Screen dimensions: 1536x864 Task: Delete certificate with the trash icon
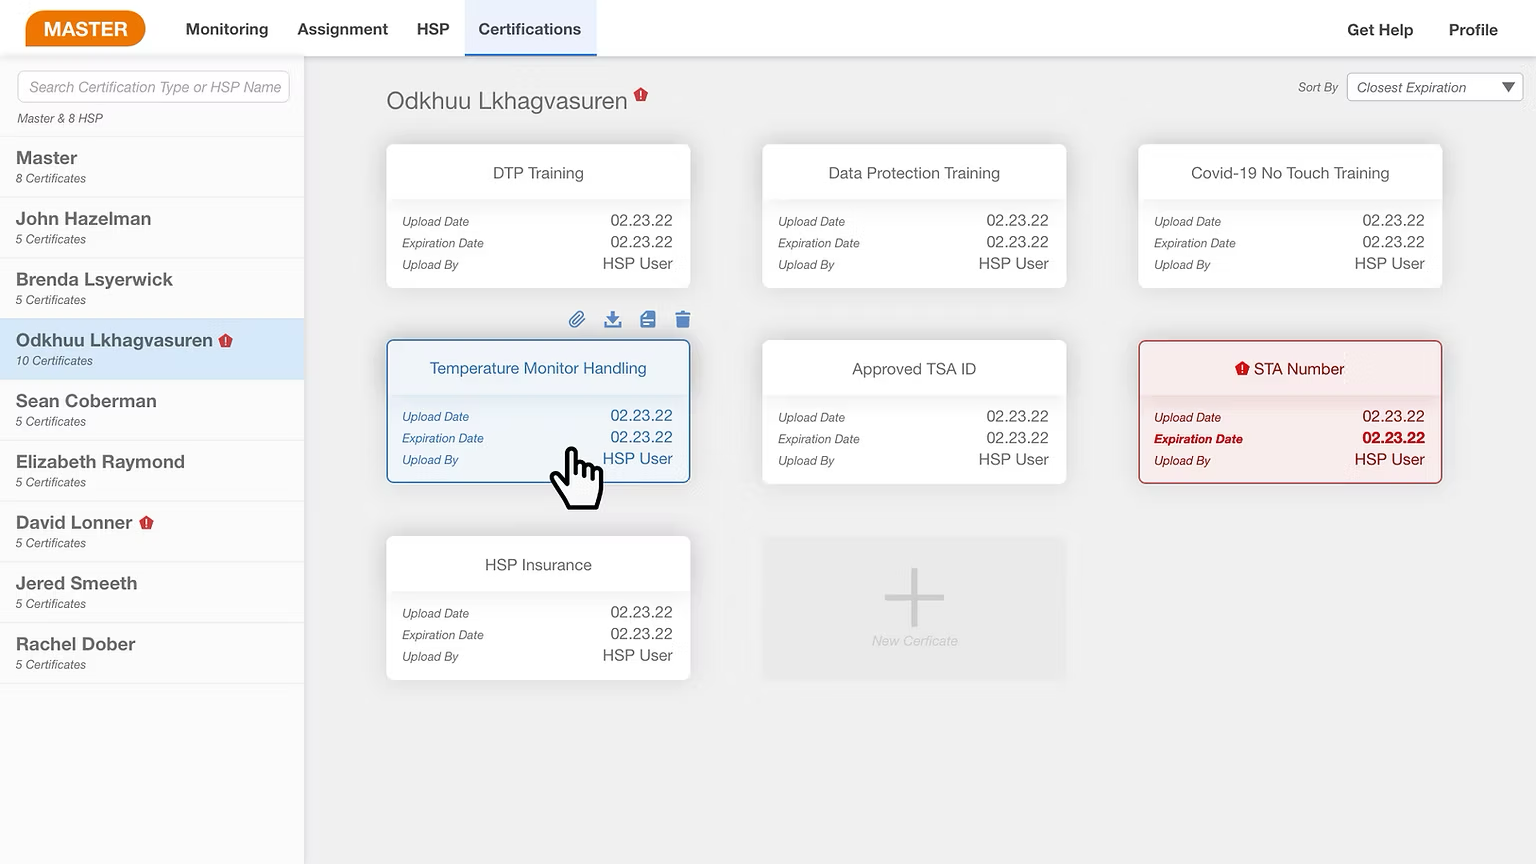(x=683, y=320)
